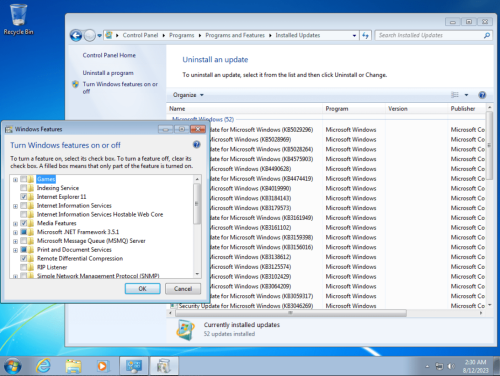The height and width of the screenshot is (376, 500).
Task: Select the KB5029296 update row
Action: pyautogui.click(x=327, y=130)
